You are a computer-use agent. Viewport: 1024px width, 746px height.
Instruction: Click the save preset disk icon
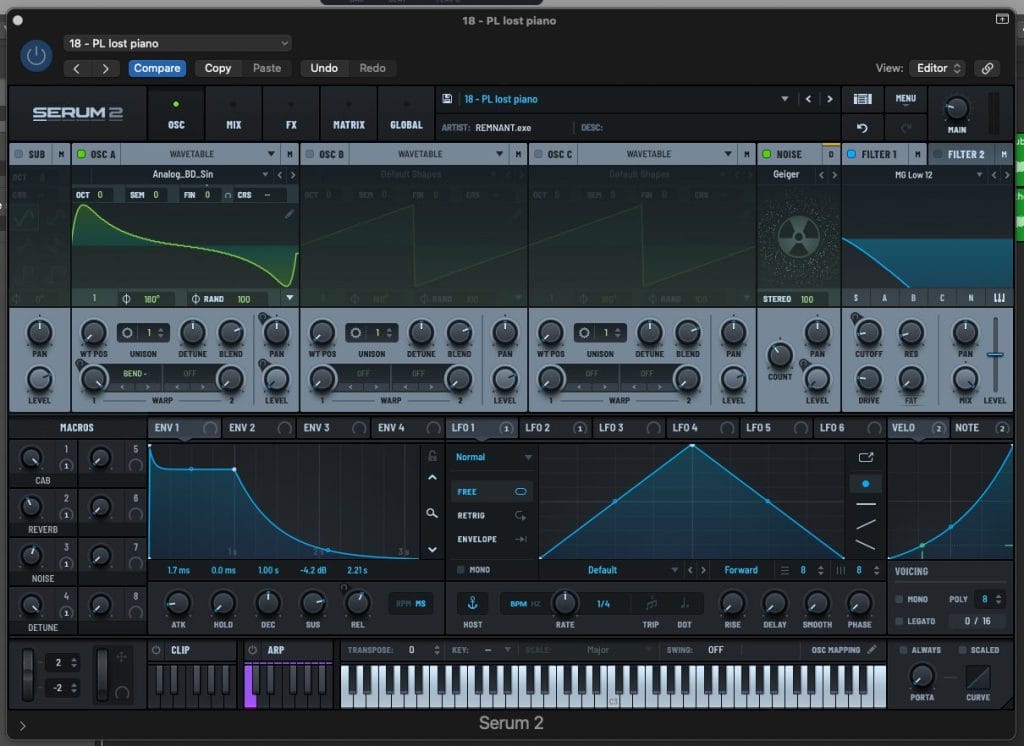tap(447, 99)
